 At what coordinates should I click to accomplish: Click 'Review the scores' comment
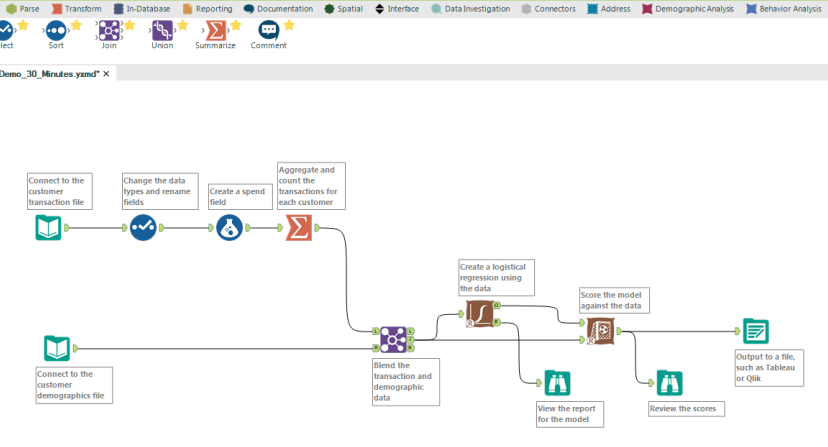click(686, 409)
